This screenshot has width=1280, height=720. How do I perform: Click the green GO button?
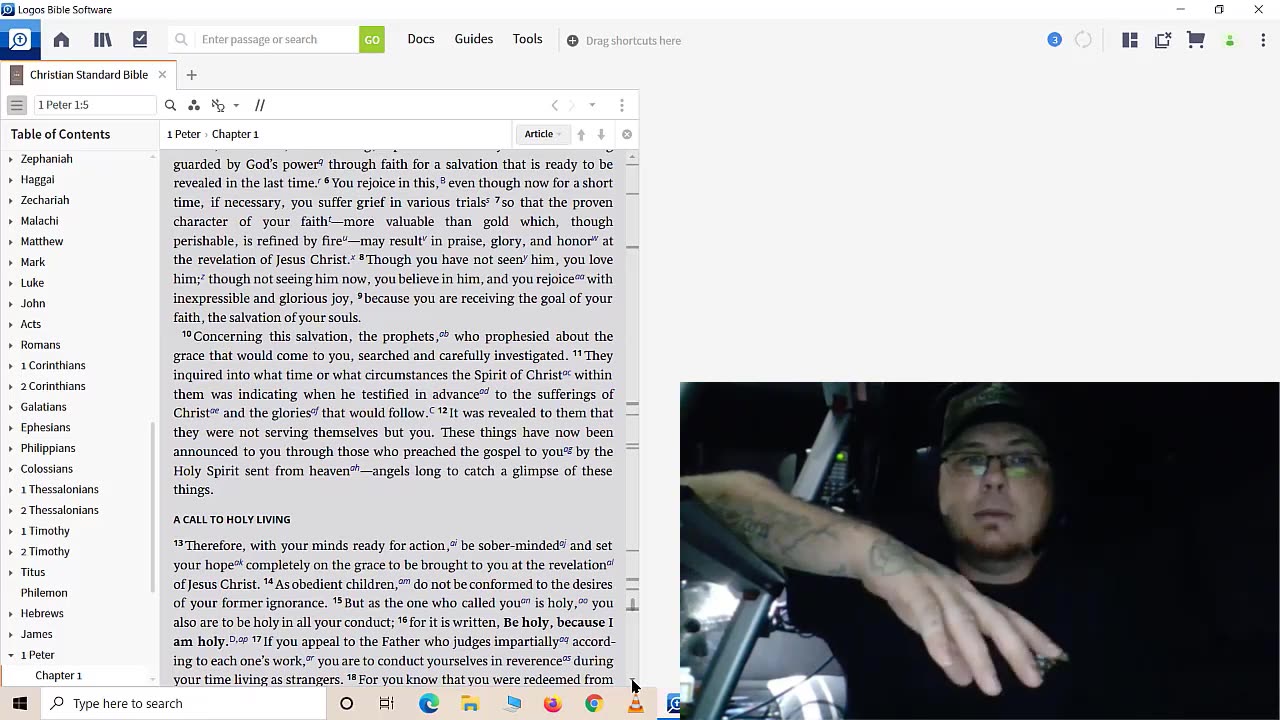coord(372,40)
